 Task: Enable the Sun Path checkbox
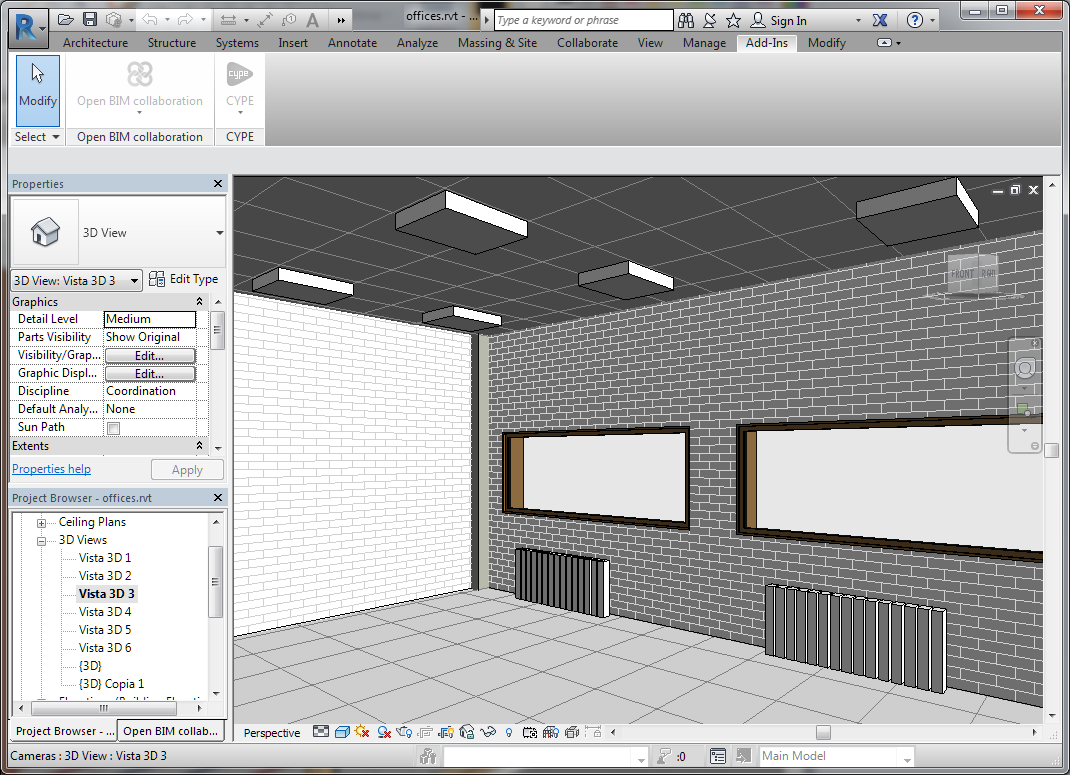113,428
